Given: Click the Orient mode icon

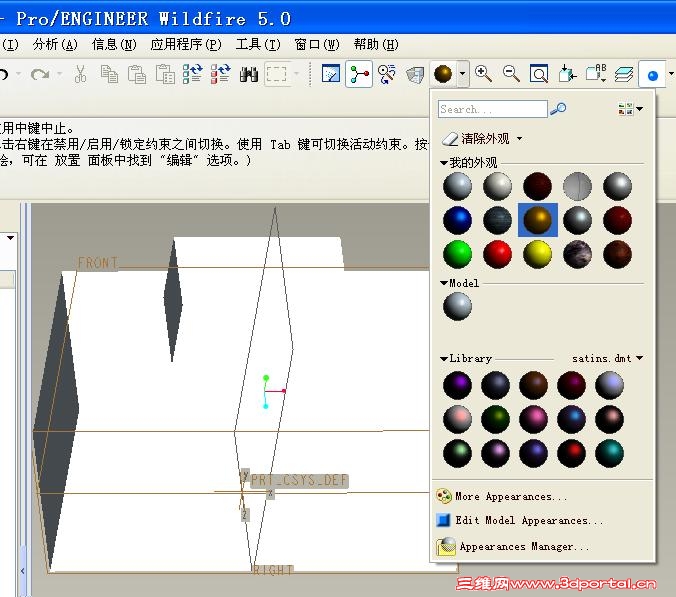Looking at the screenshot, I should click(387, 74).
